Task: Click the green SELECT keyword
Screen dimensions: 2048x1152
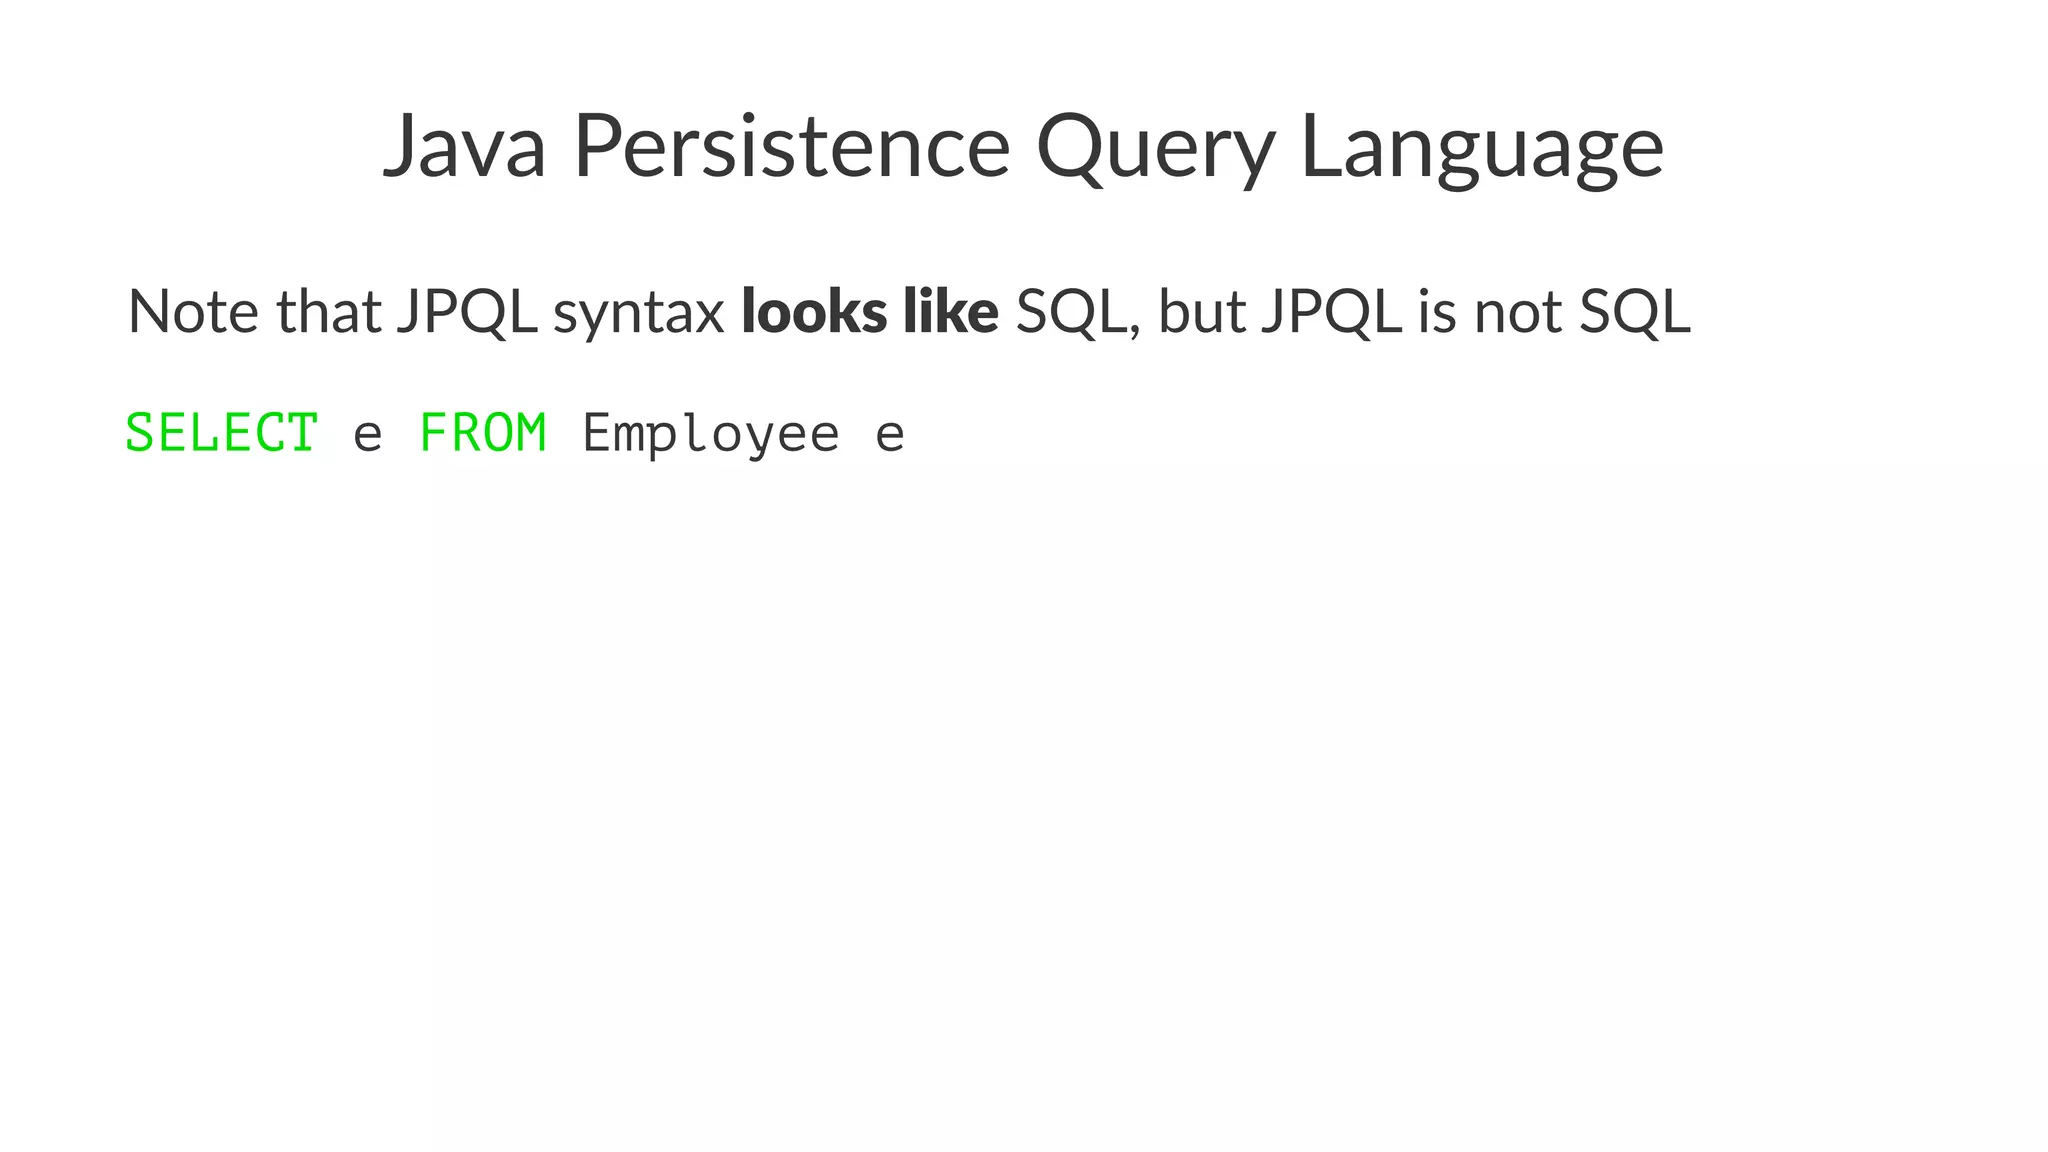Action: (221, 434)
